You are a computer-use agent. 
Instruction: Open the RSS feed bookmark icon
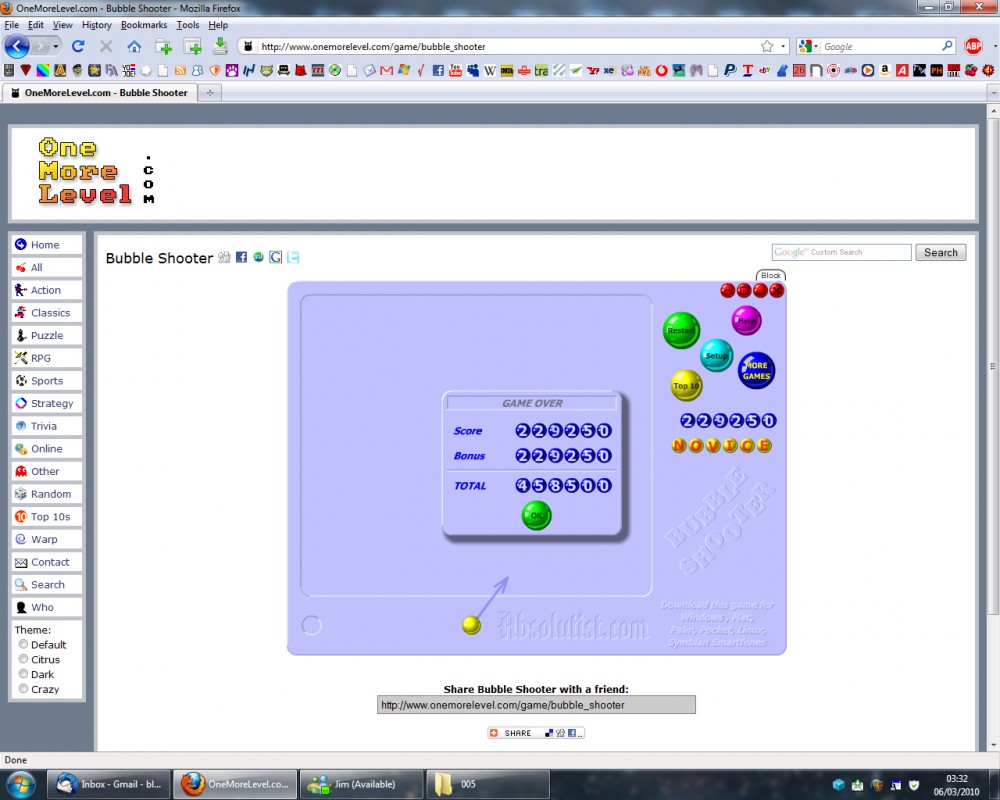coord(180,70)
